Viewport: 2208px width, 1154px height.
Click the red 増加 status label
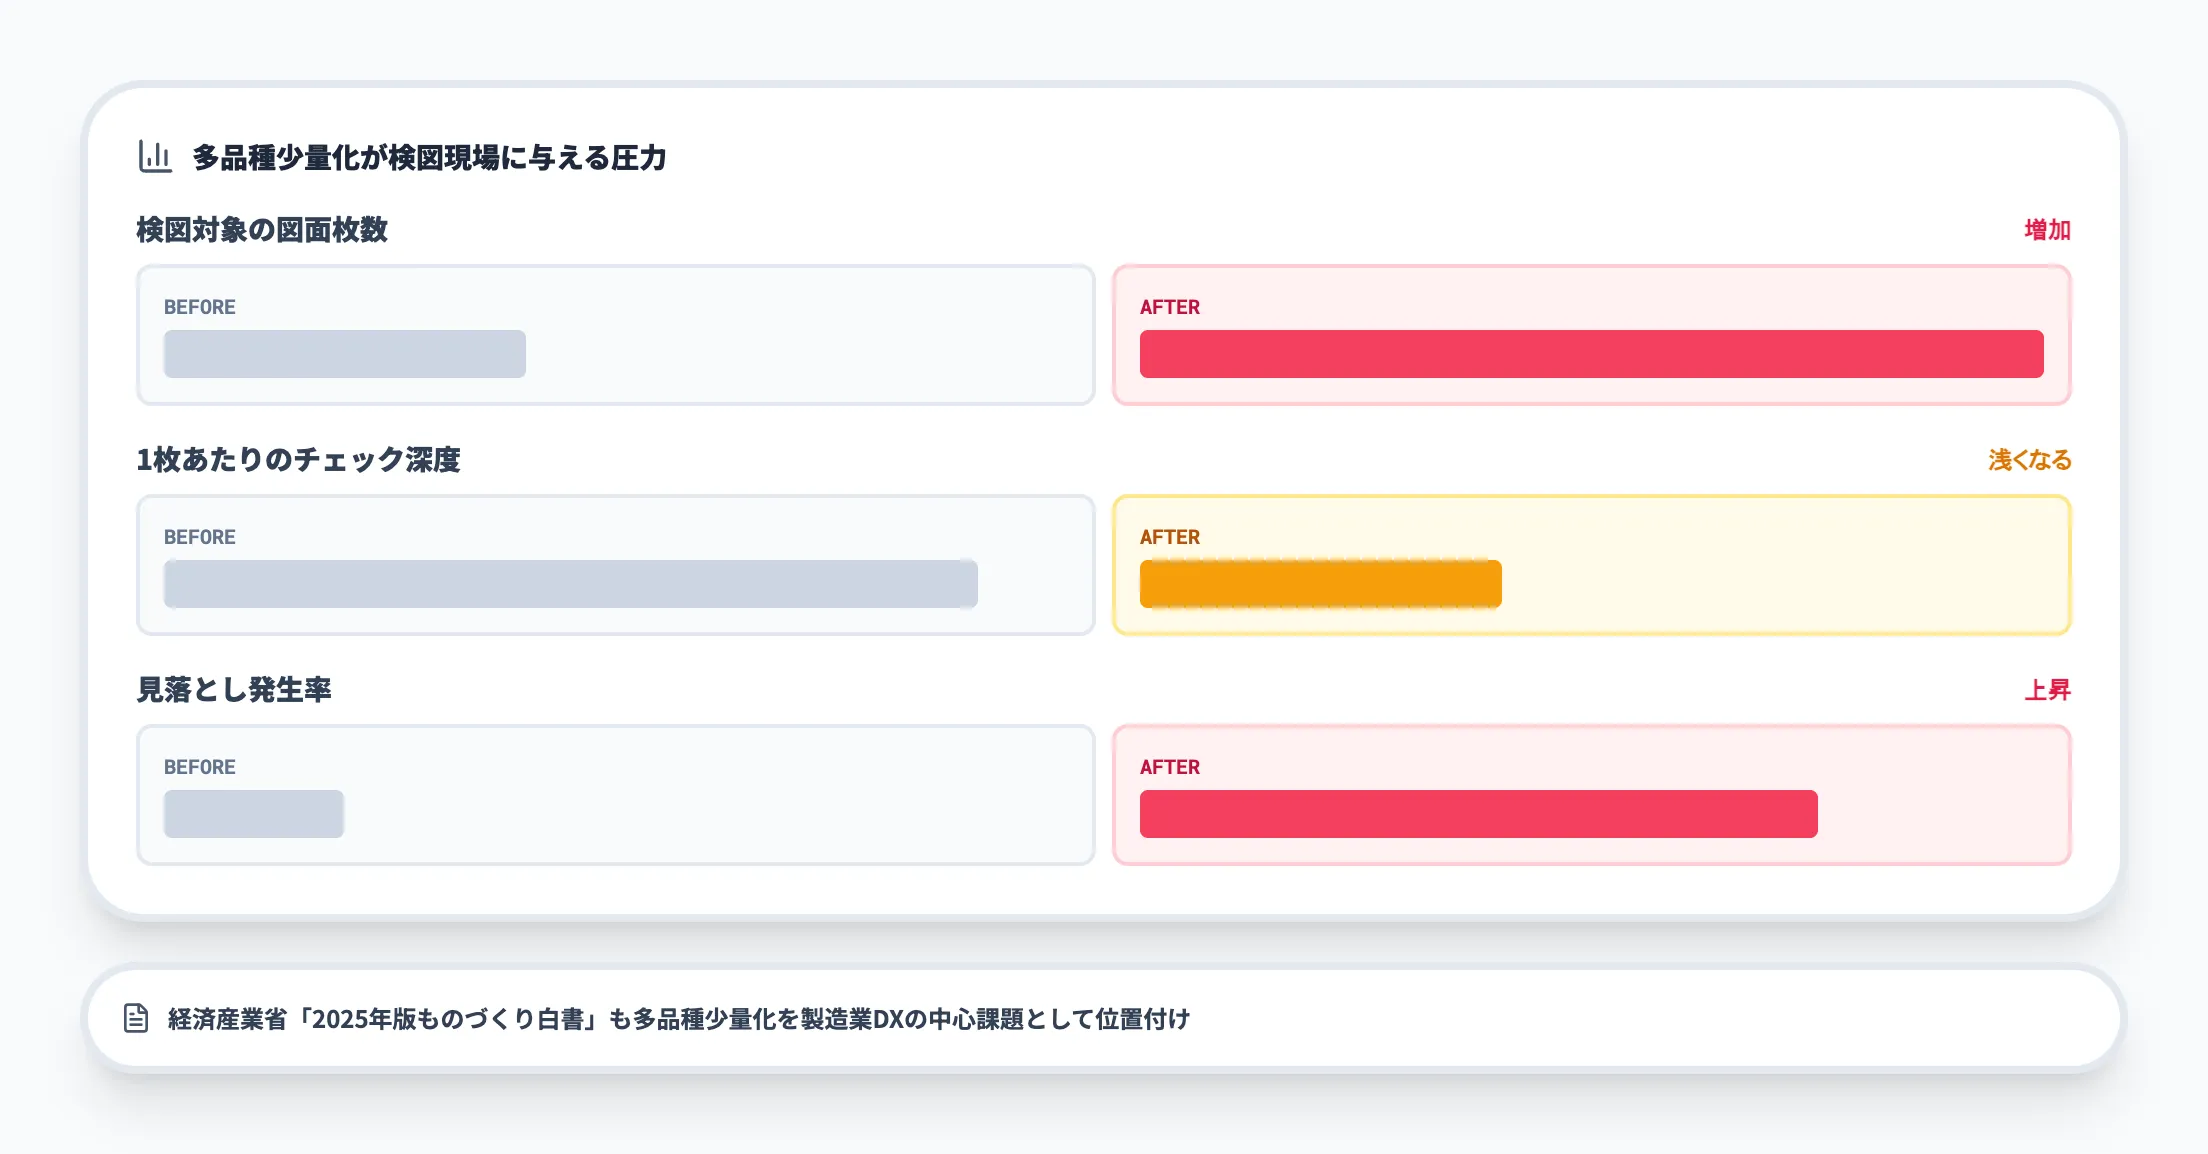2047,230
